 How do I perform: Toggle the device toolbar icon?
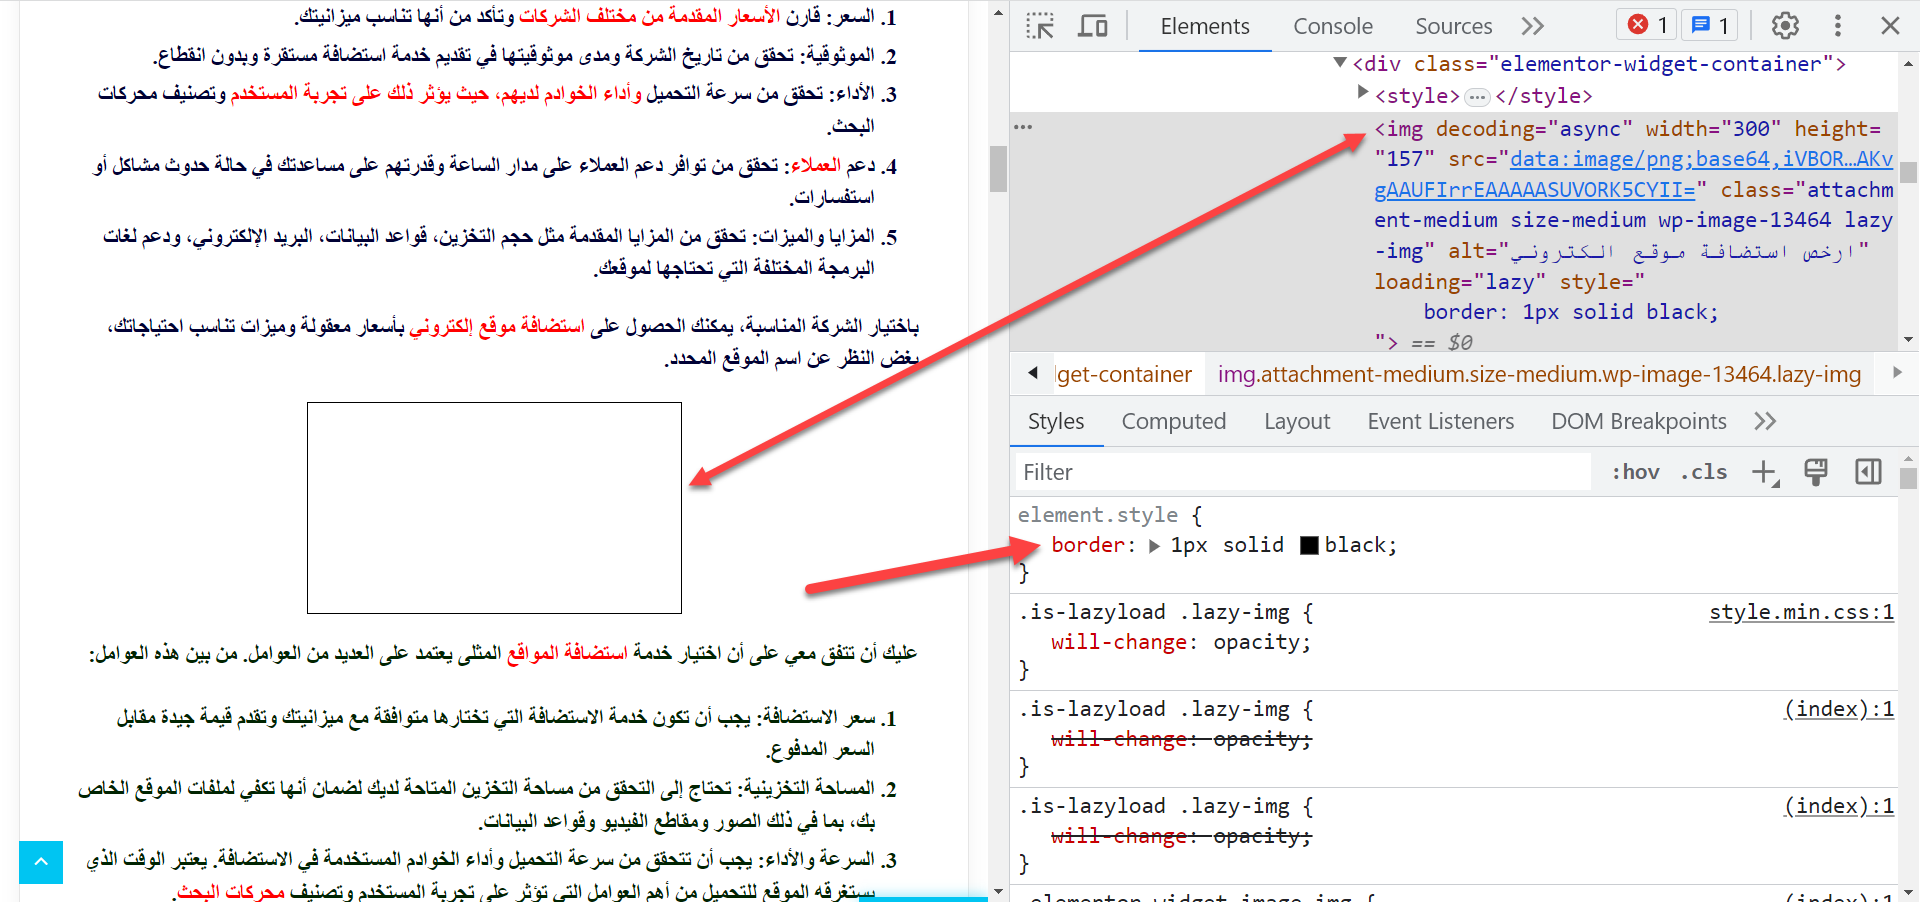tap(1092, 26)
